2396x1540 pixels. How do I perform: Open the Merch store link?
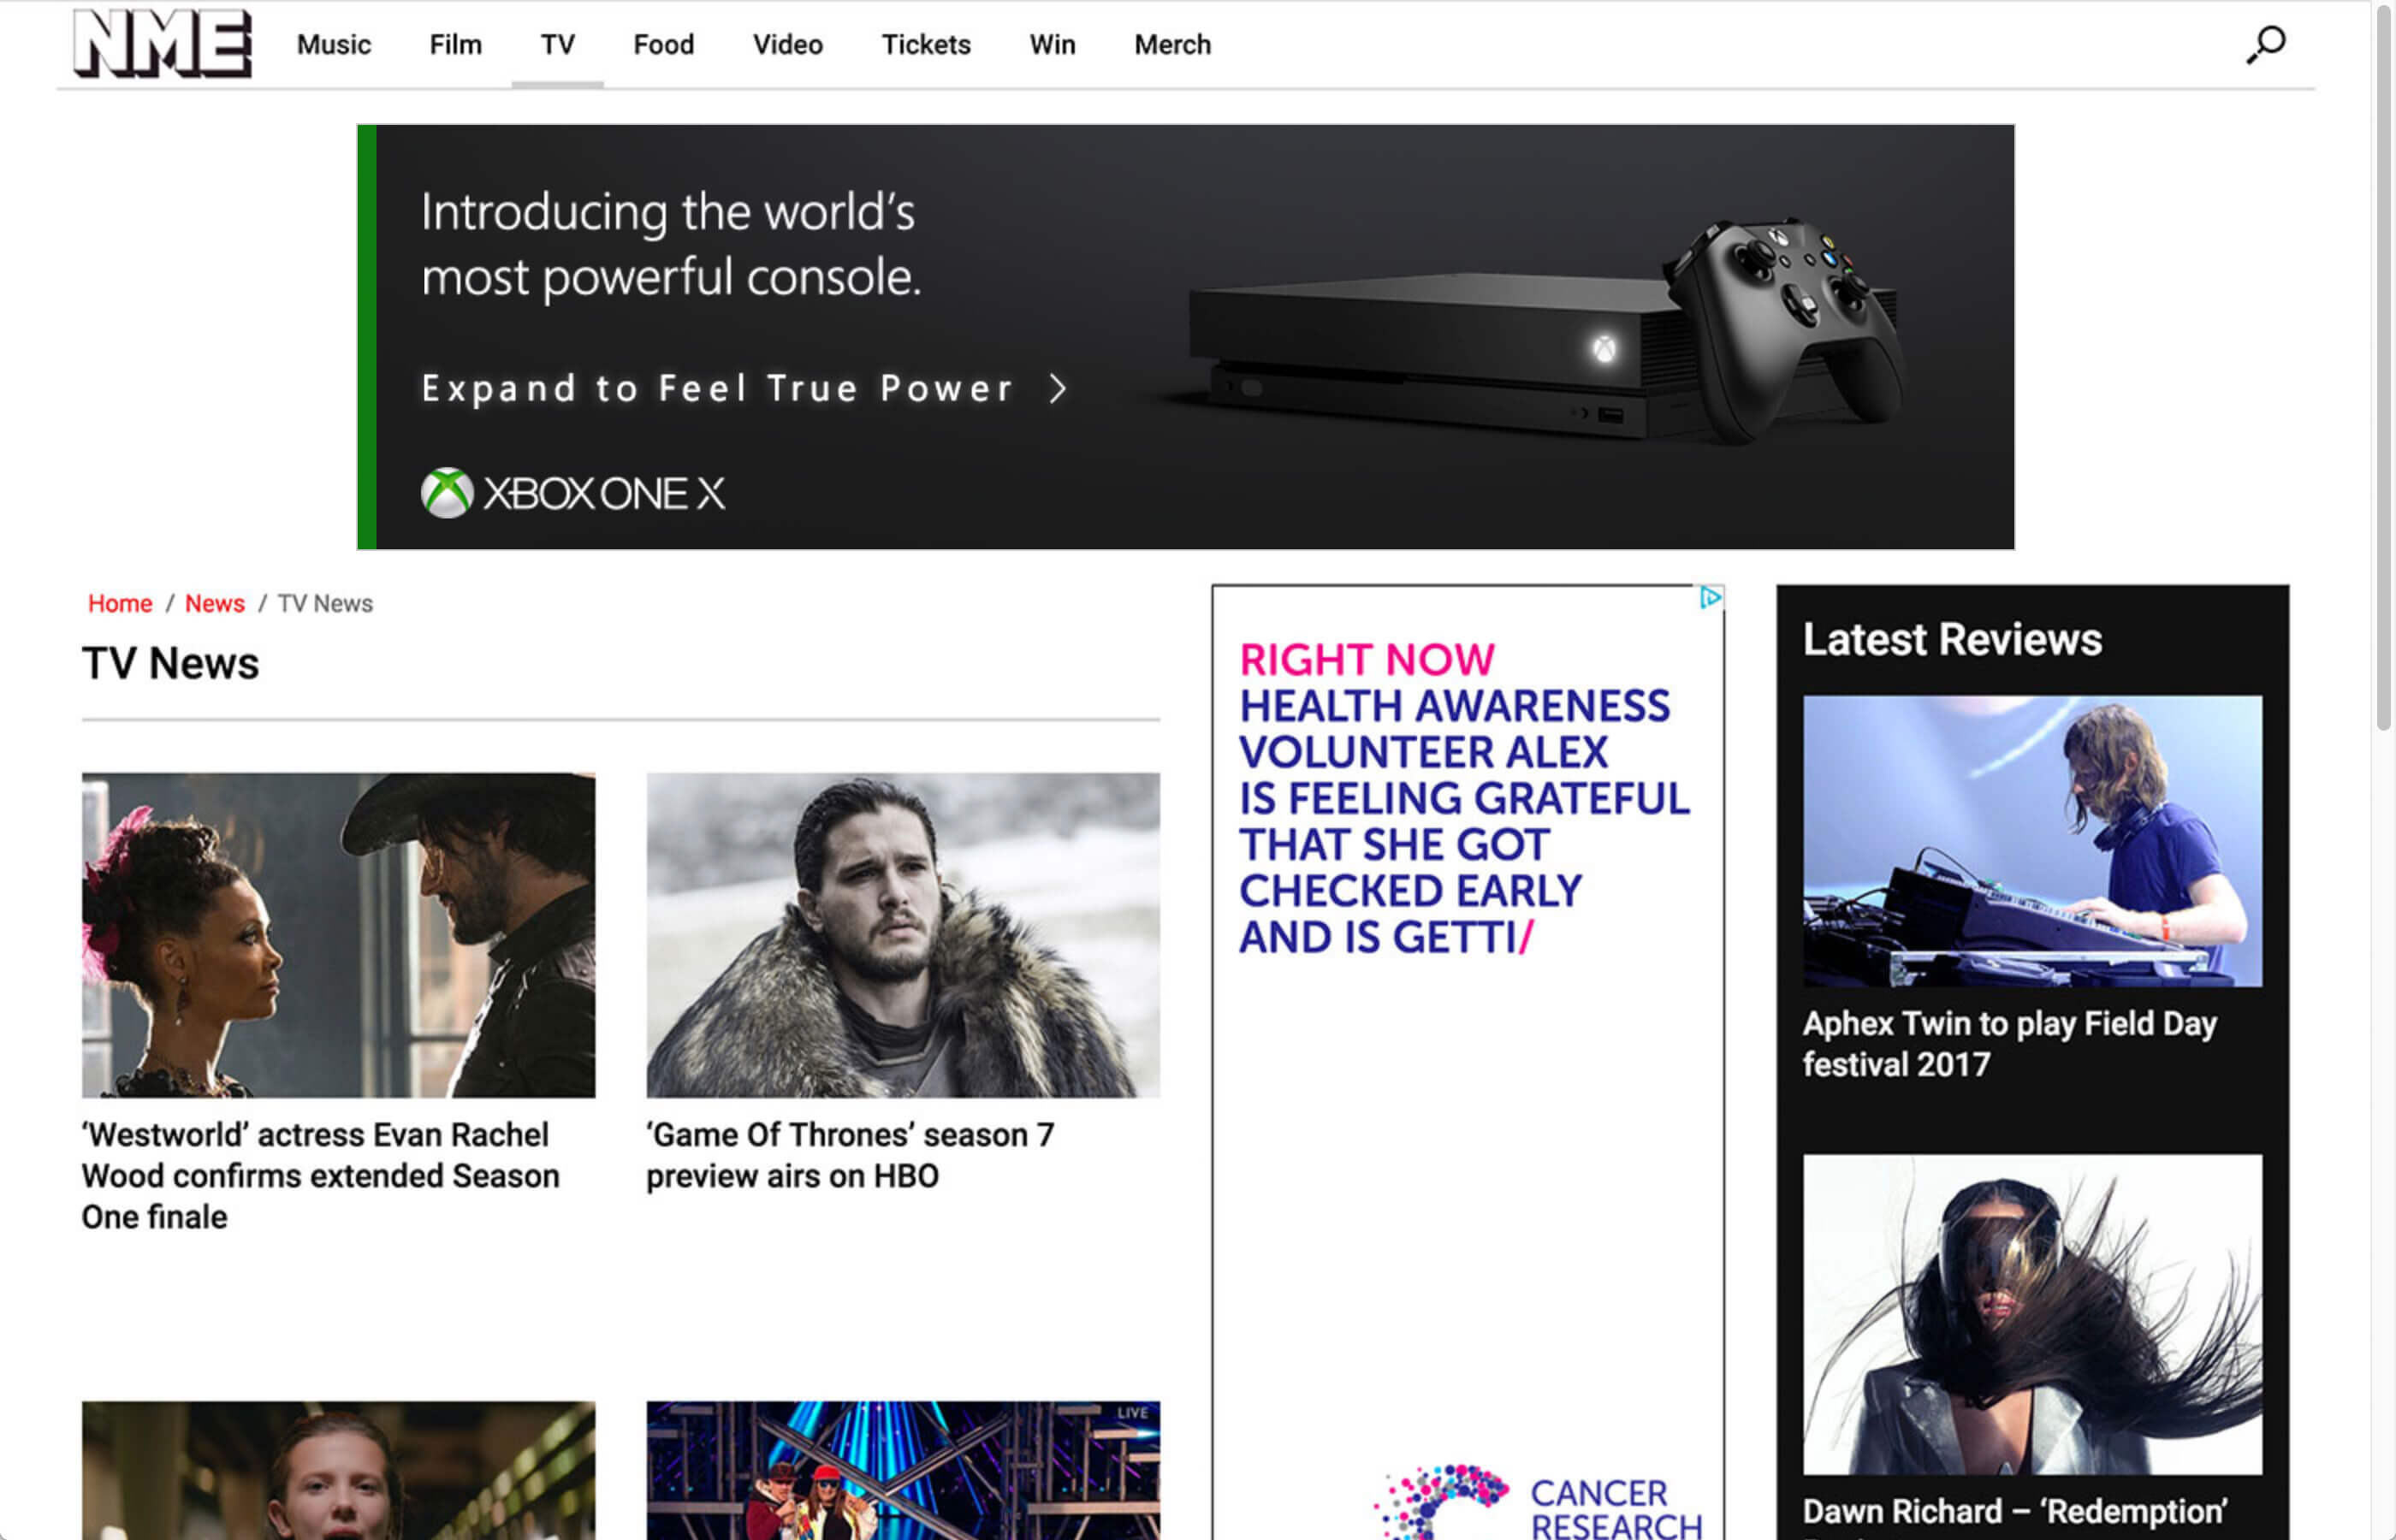(1173, 45)
